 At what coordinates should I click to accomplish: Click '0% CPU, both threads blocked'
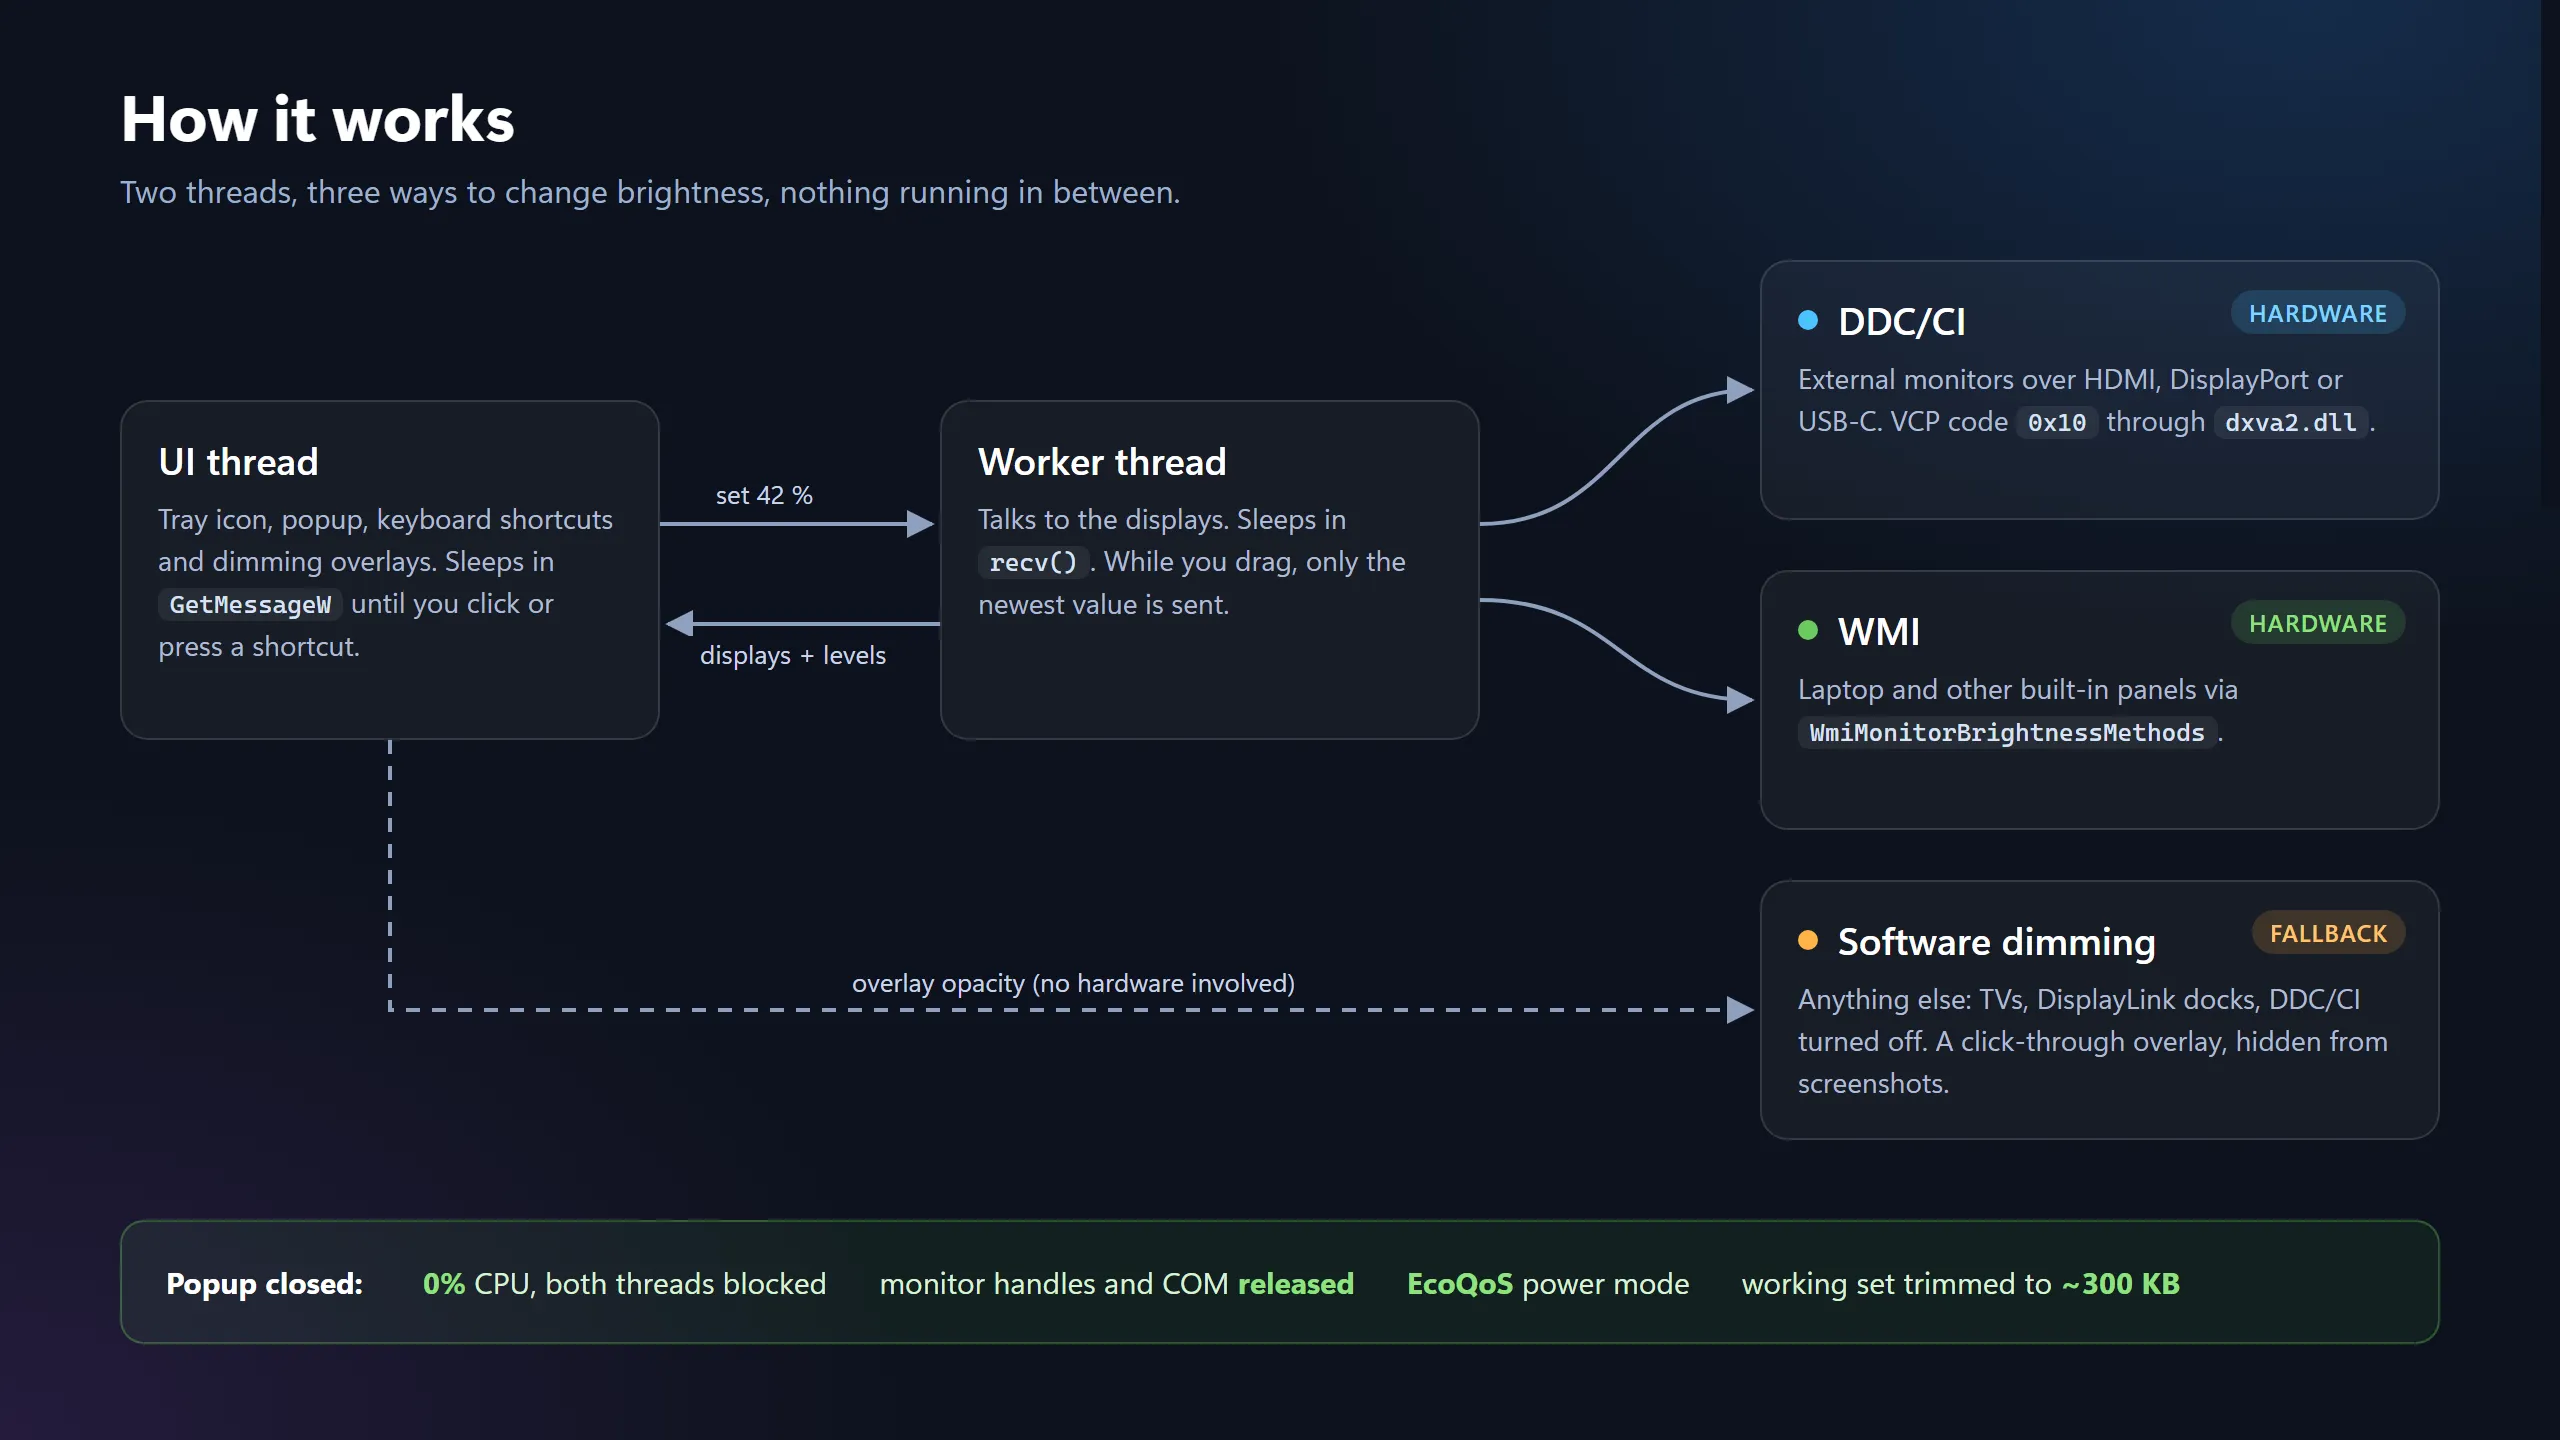tap(624, 1283)
